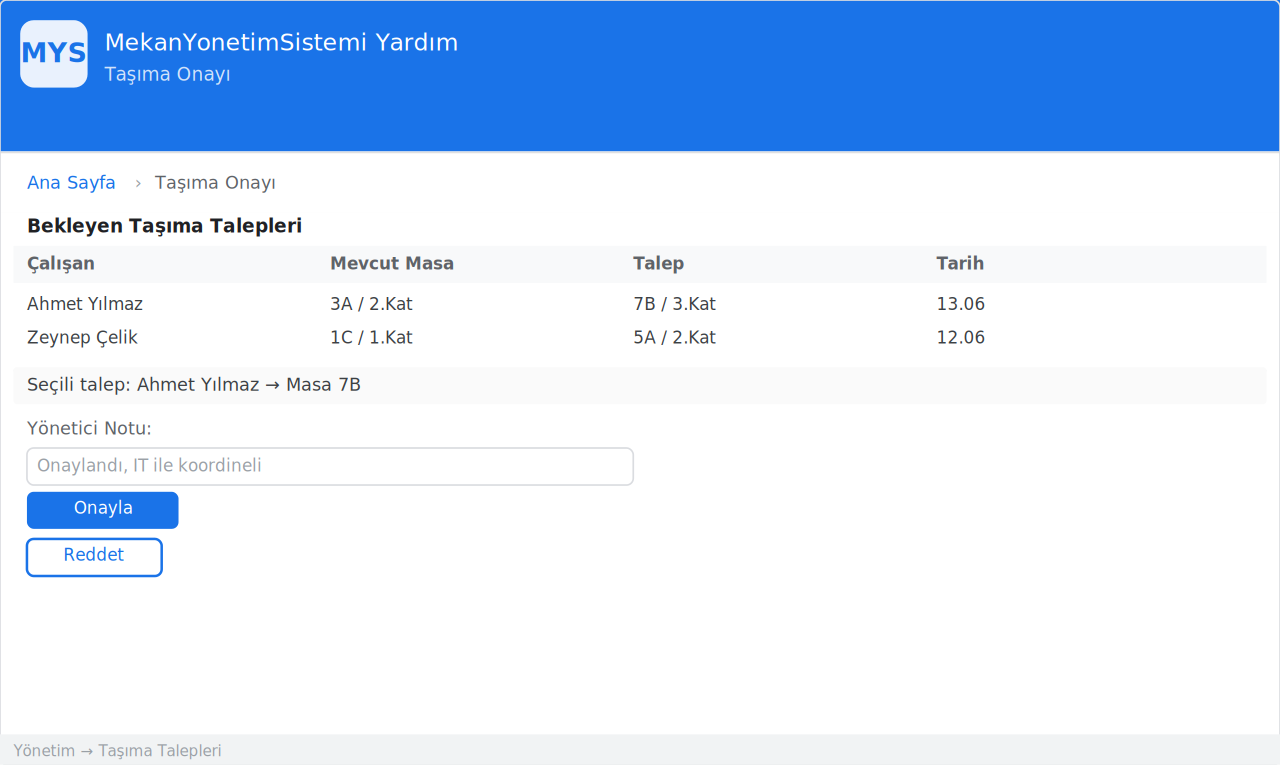Viewport: 1280px width, 765px height.
Task: Focus the Yönetici Notu input field
Action: point(330,466)
